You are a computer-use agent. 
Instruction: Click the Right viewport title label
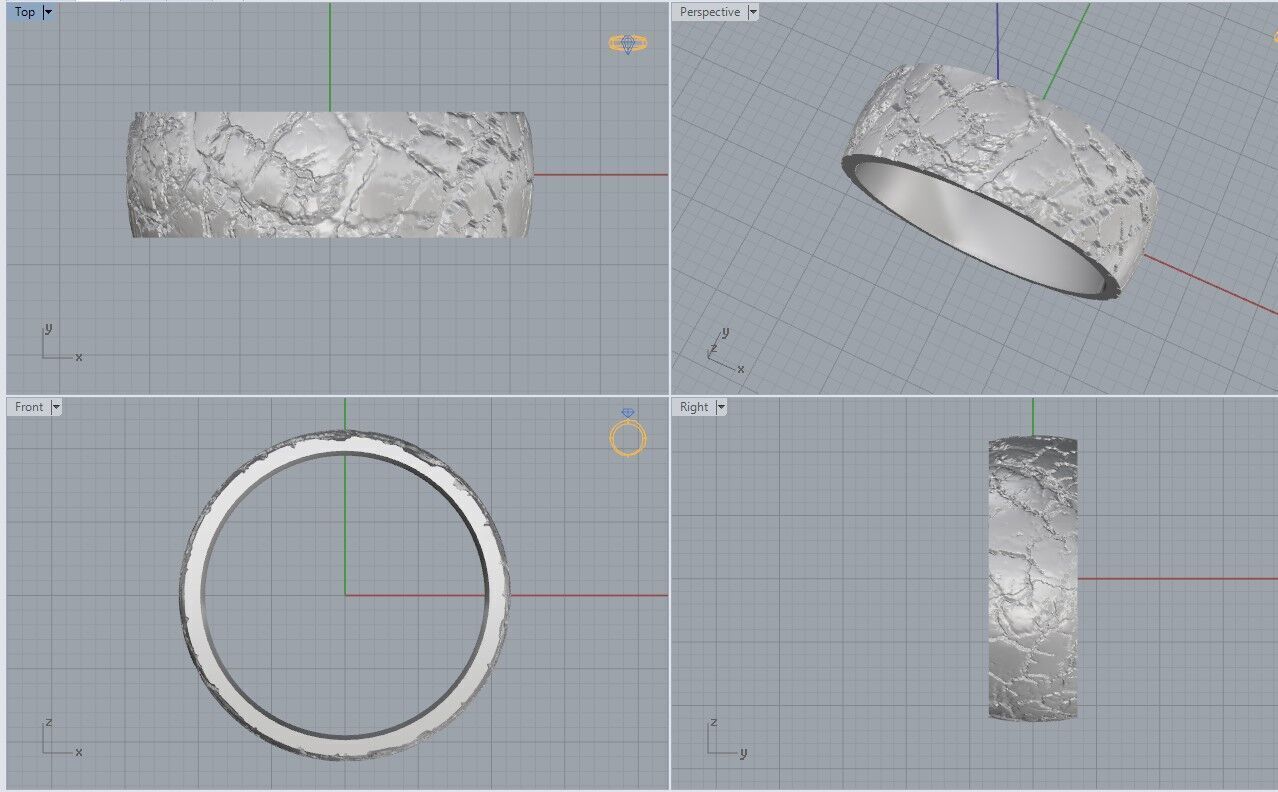pos(693,407)
